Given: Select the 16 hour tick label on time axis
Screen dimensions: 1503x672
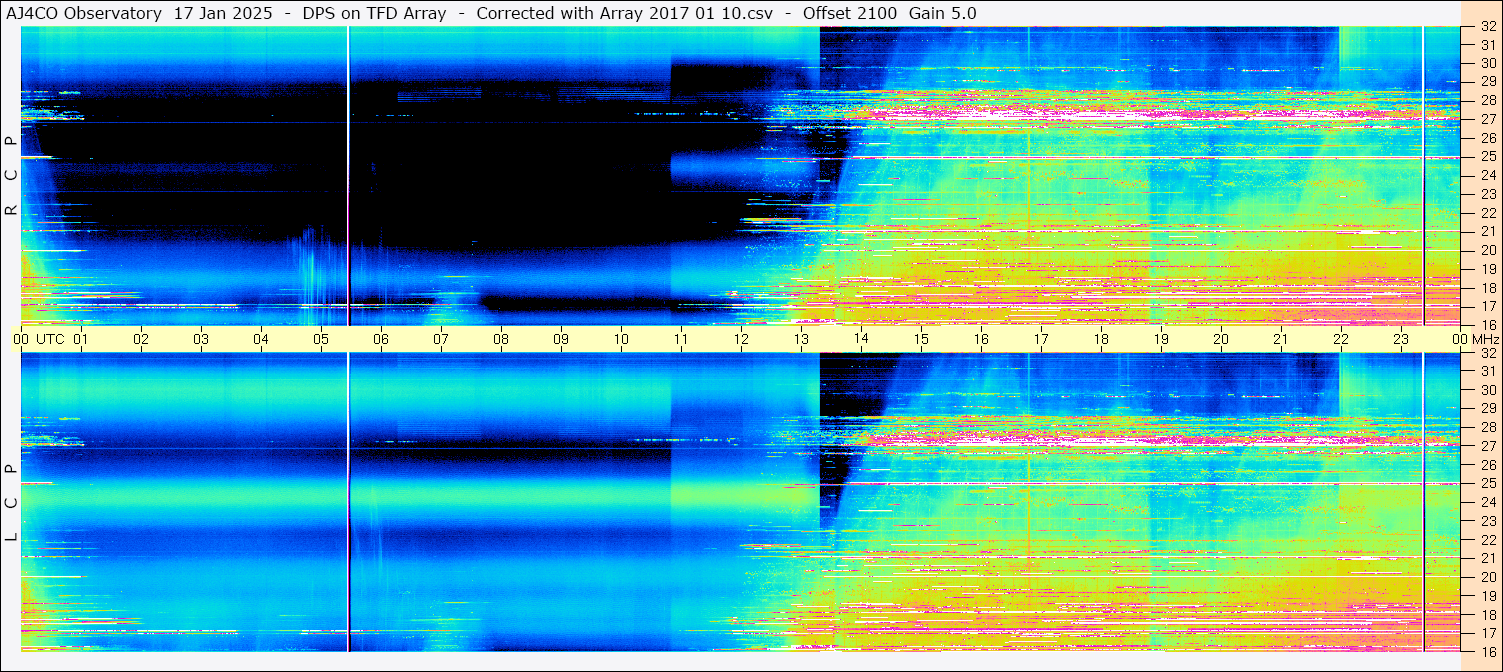Looking at the screenshot, I should pyautogui.click(x=981, y=340).
